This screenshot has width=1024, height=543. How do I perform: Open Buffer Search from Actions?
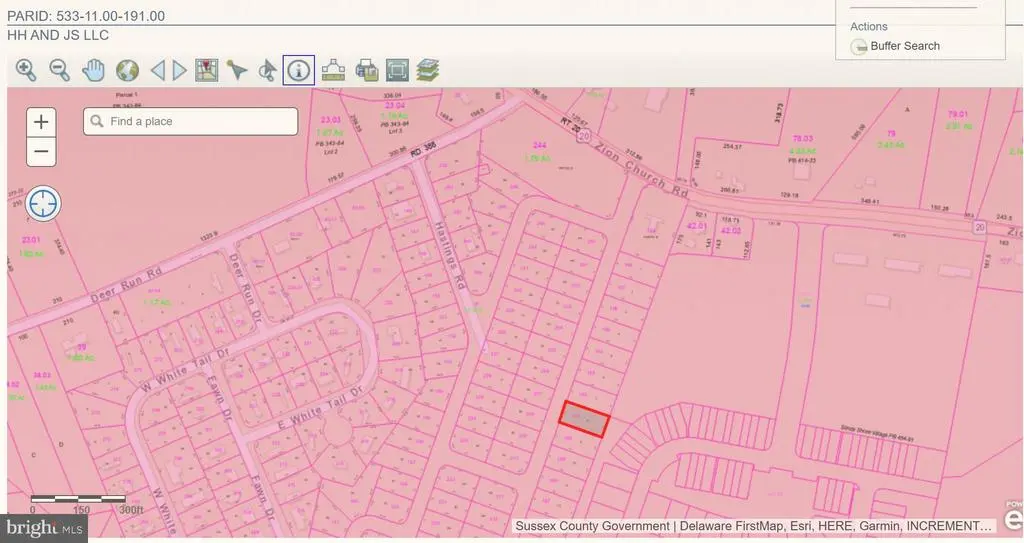coord(904,46)
